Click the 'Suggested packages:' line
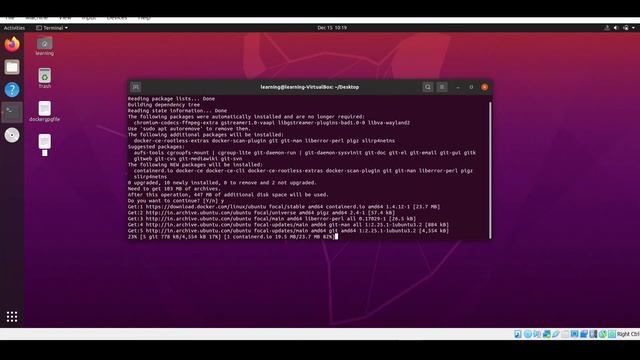640x360 pixels. pos(156,147)
